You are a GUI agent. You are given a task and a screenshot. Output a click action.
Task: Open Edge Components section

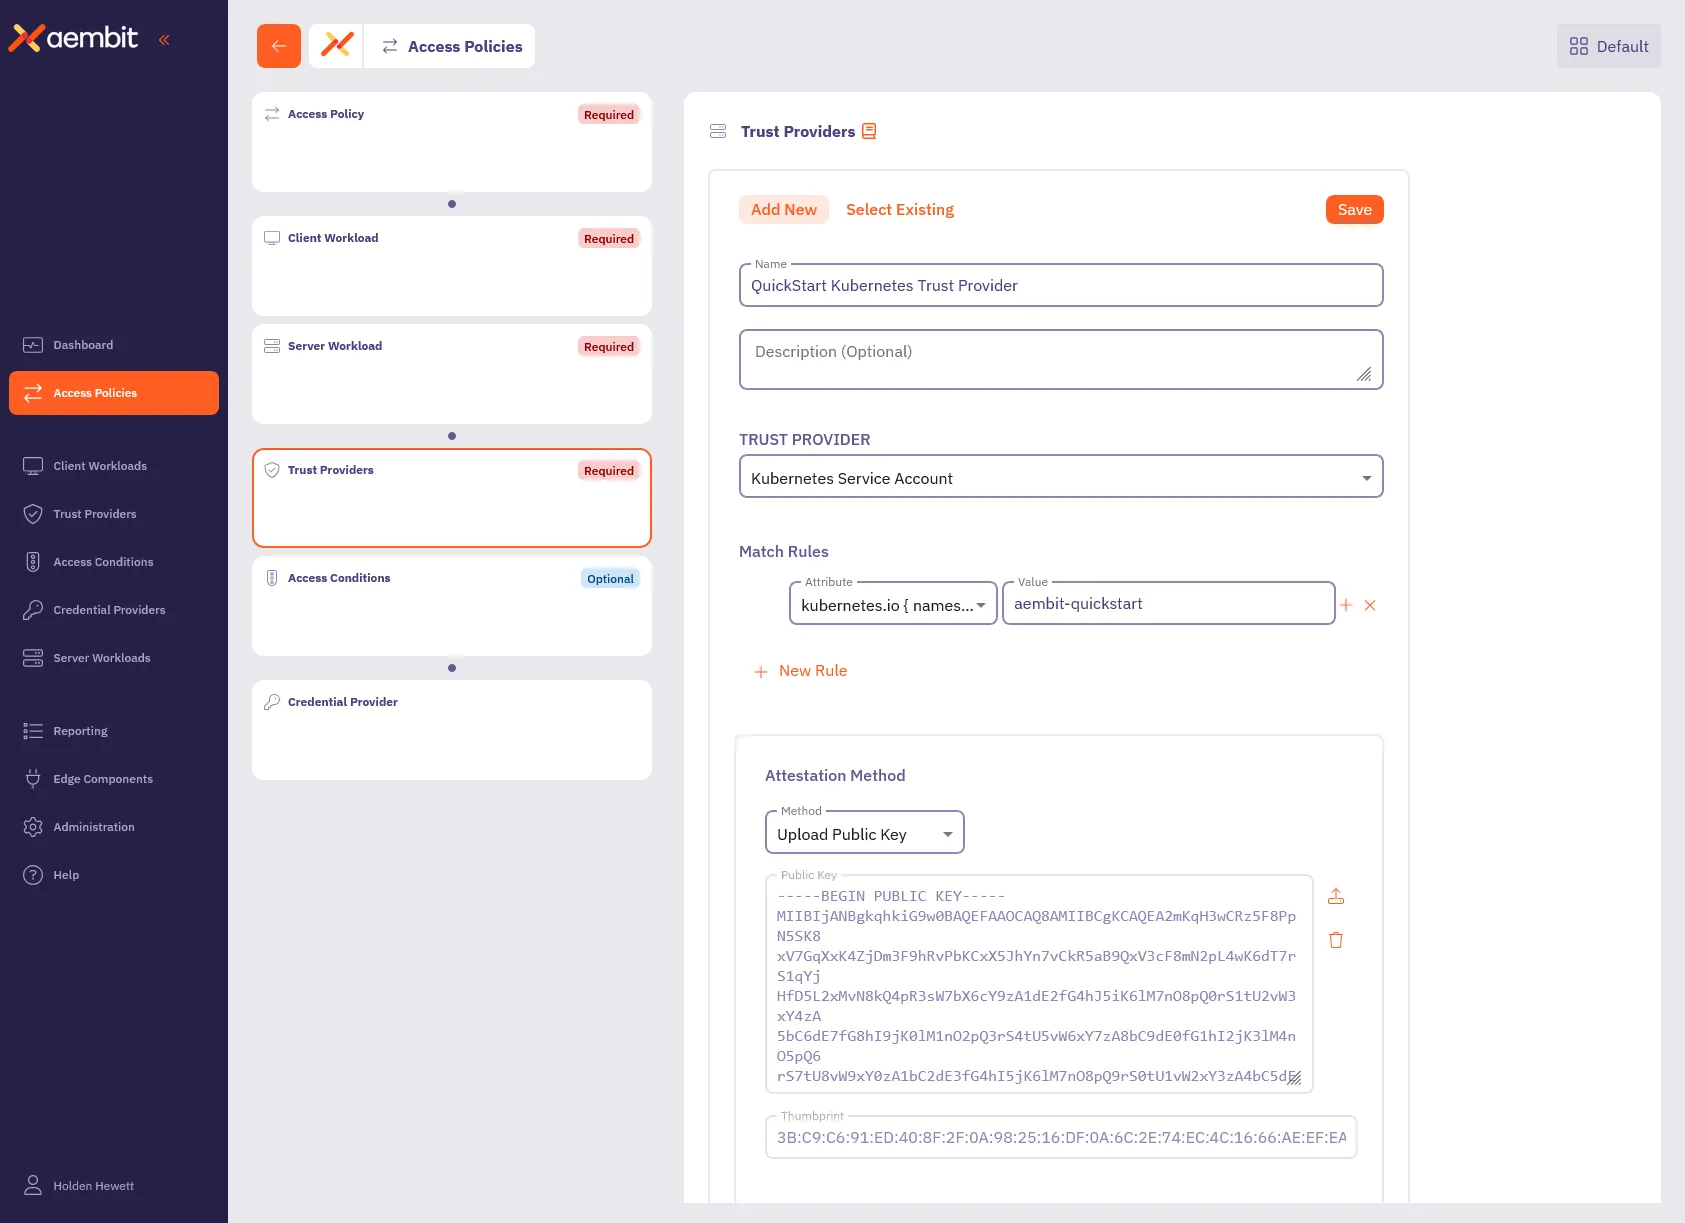click(103, 778)
